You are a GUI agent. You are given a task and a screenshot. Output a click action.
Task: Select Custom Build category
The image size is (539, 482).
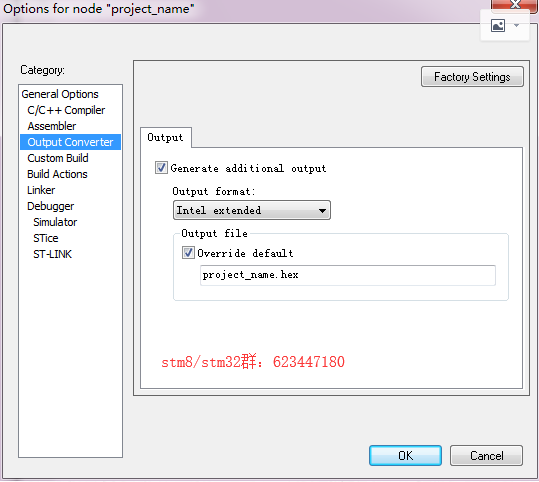click(58, 158)
